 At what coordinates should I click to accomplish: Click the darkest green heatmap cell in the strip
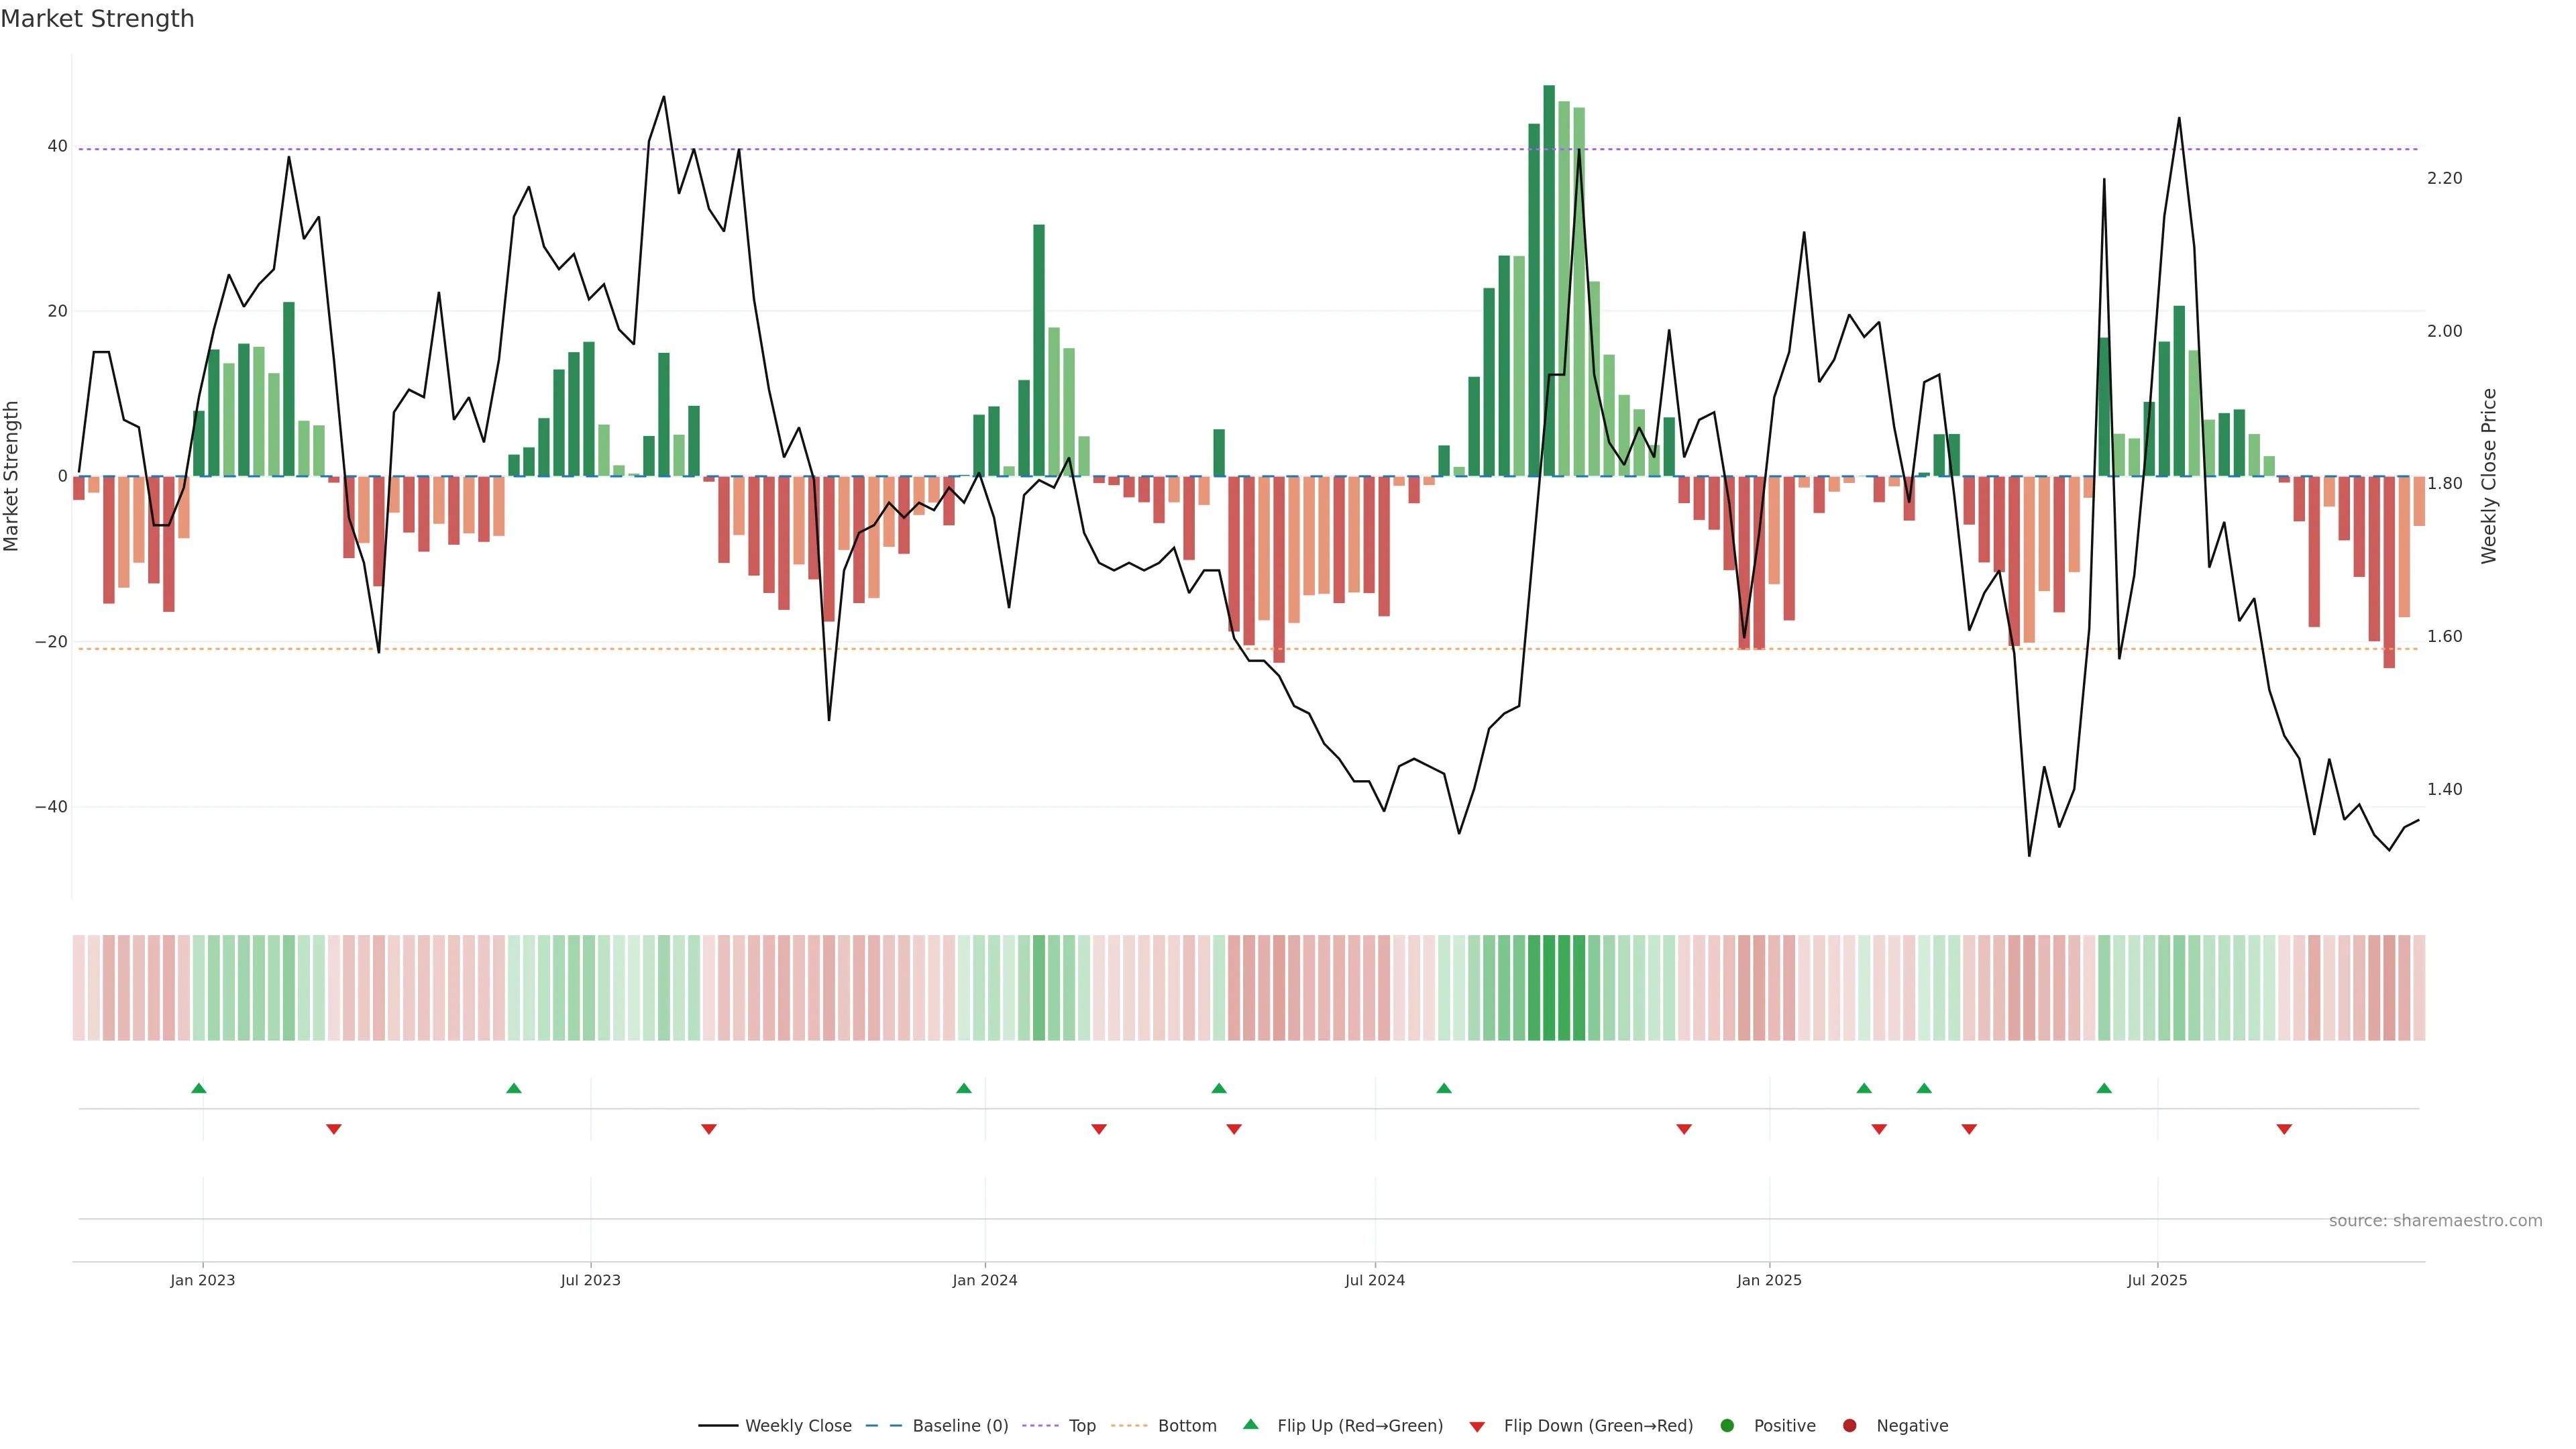(1549, 988)
